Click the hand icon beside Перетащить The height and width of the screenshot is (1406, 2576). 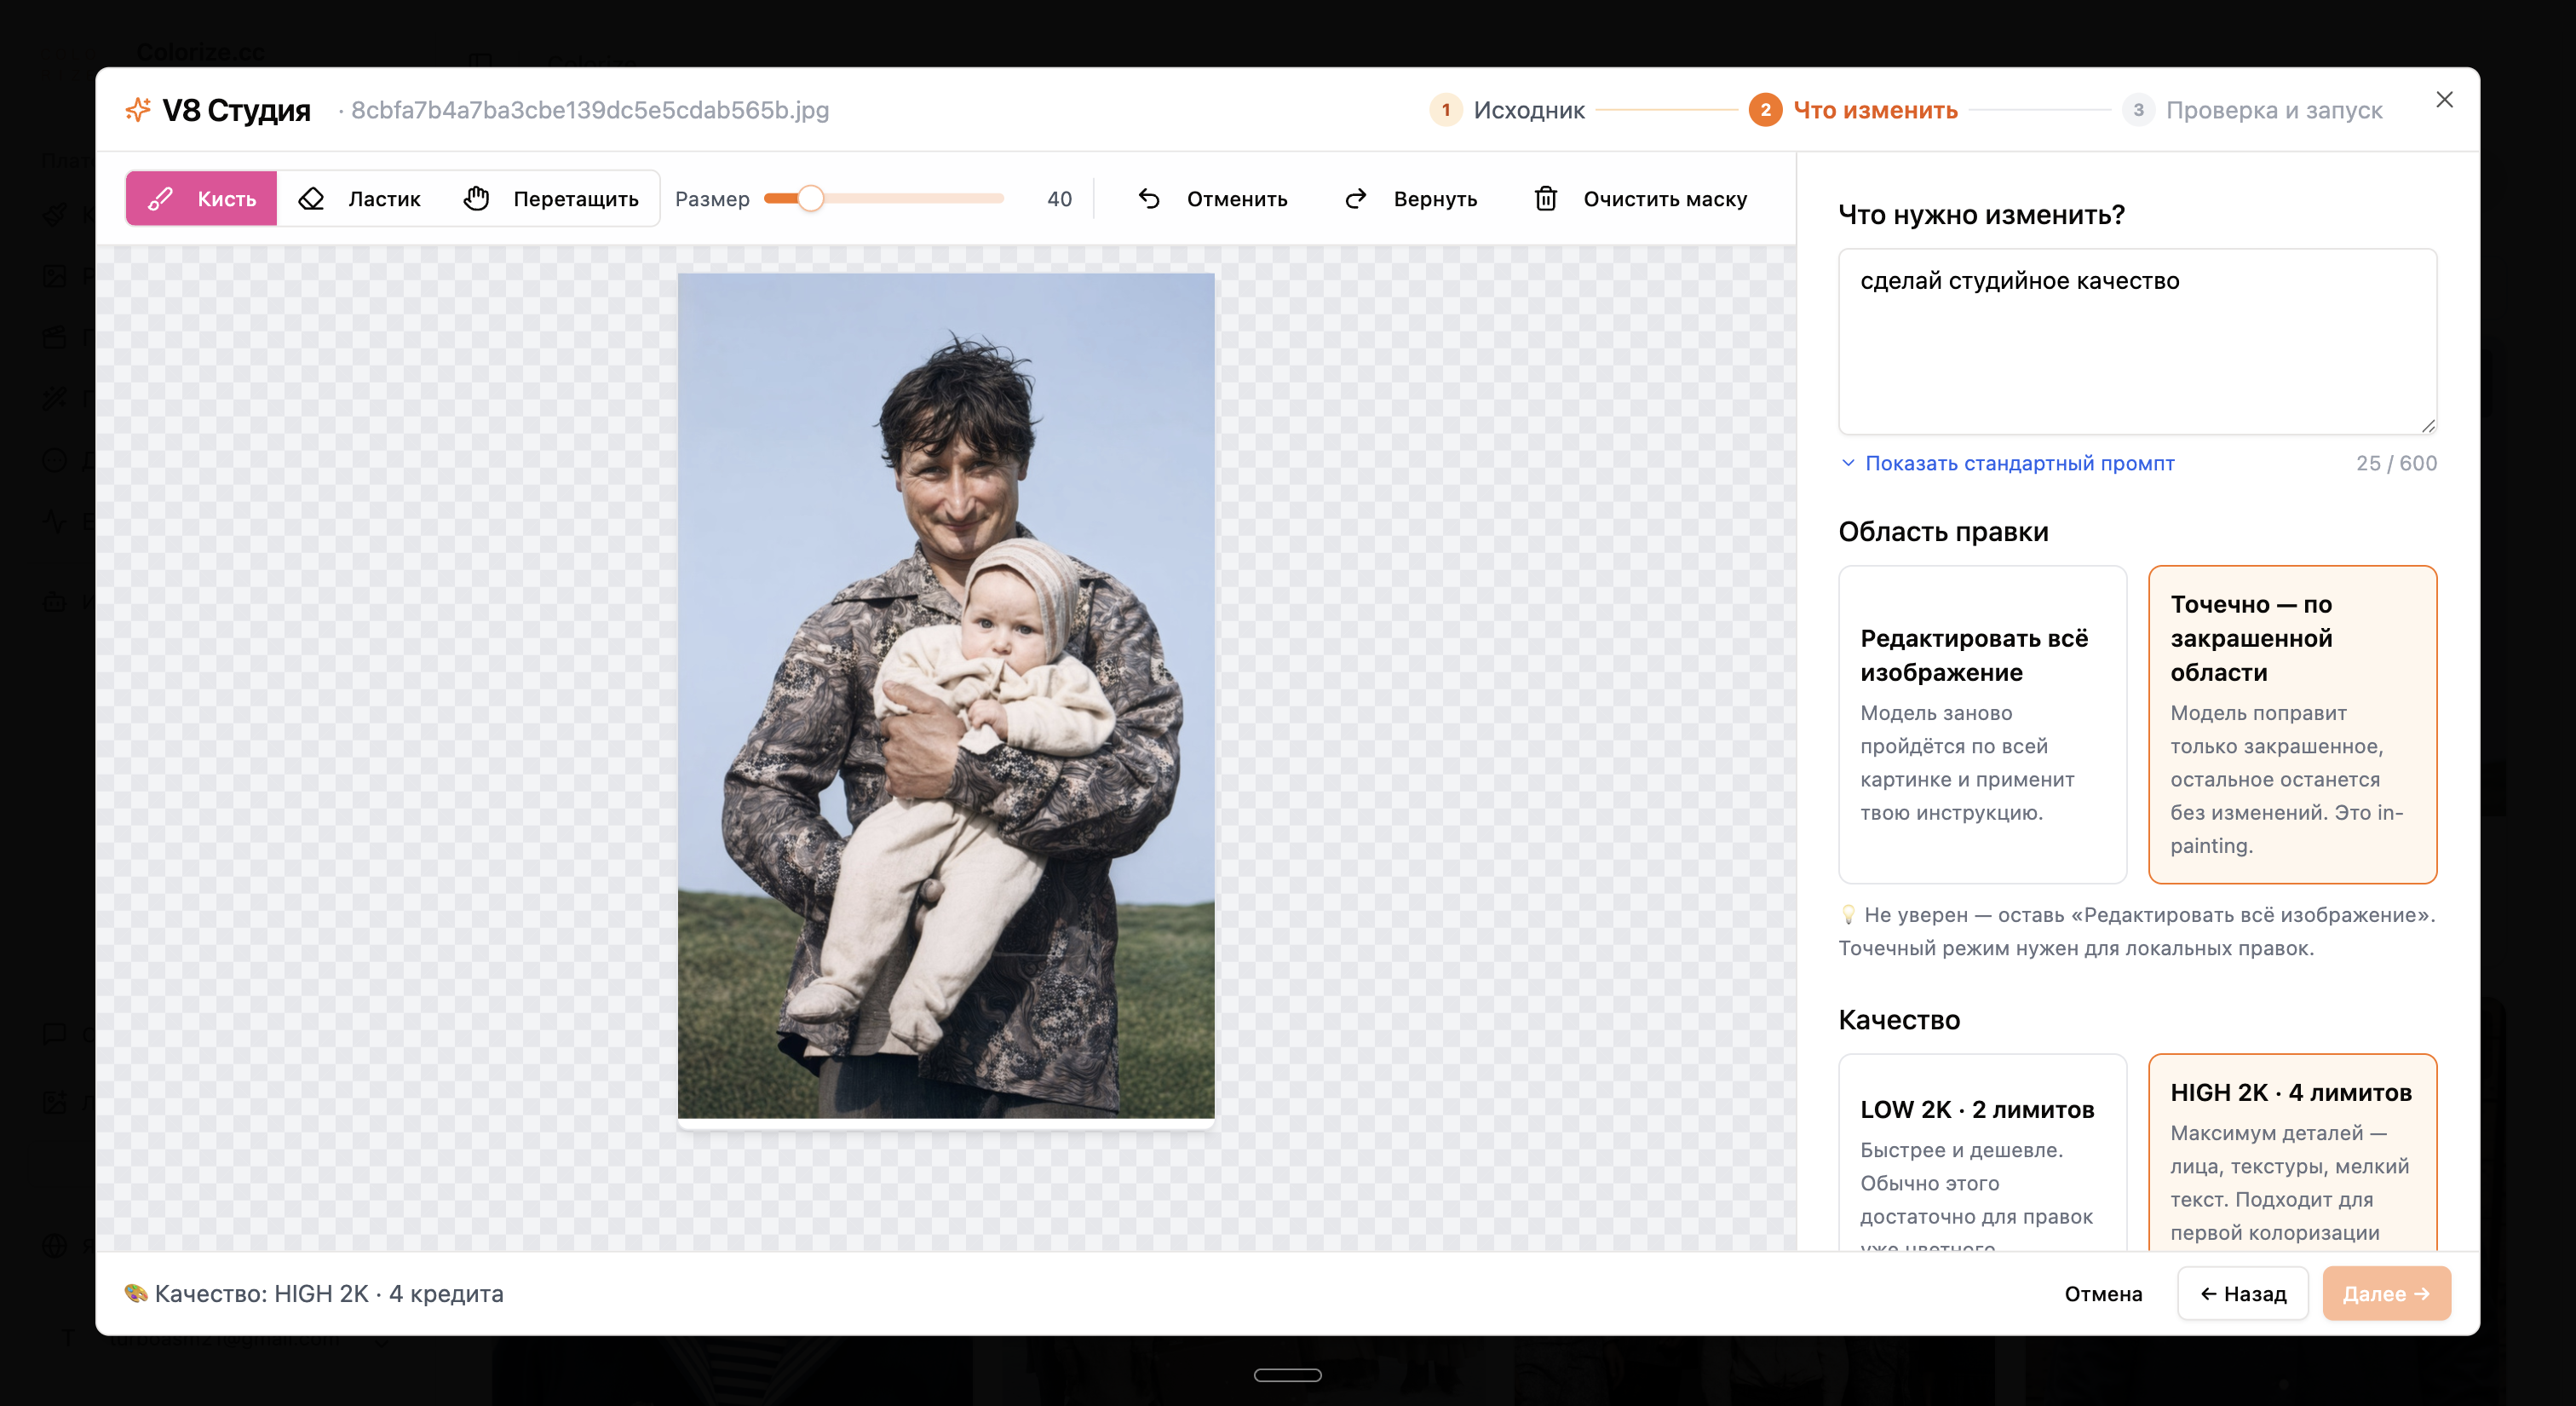click(476, 199)
